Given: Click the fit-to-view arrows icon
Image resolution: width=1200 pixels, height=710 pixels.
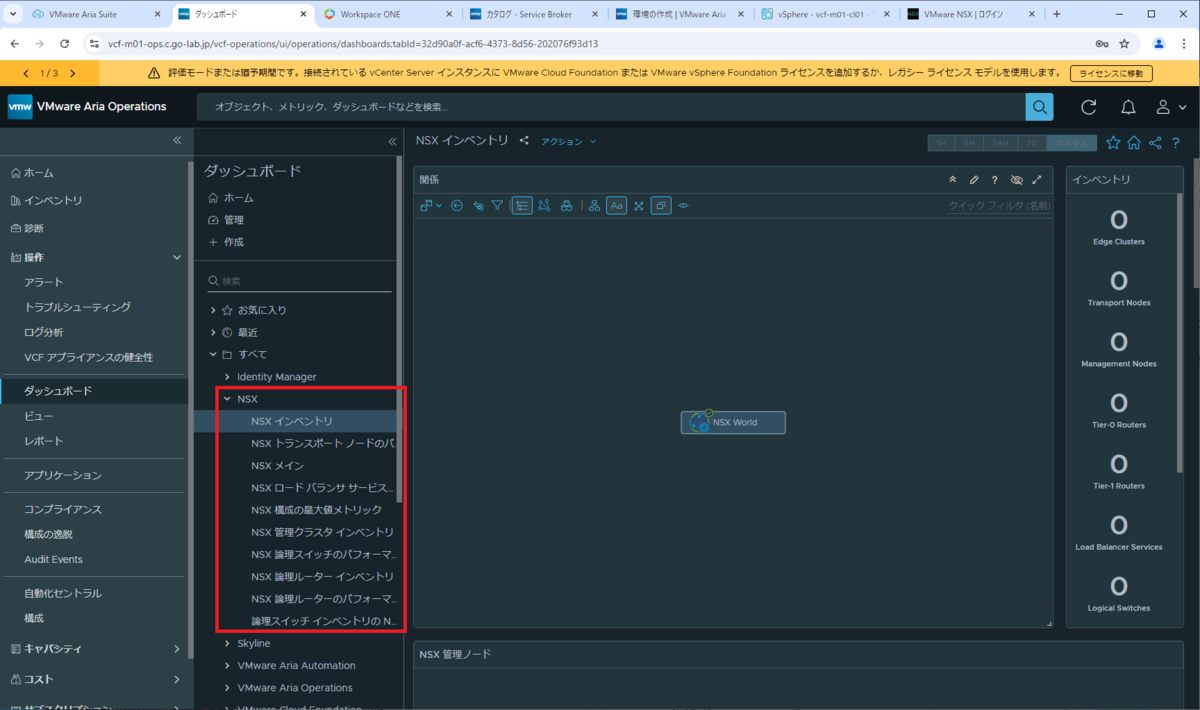Looking at the screenshot, I should coord(639,205).
